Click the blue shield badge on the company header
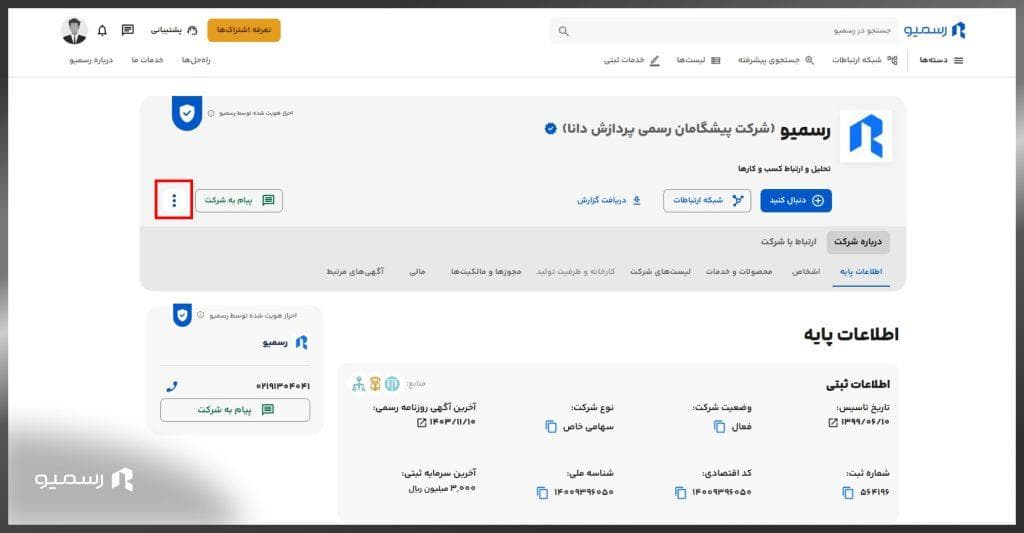The height and width of the screenshot is (533, 1024). (x=187, y=114)
